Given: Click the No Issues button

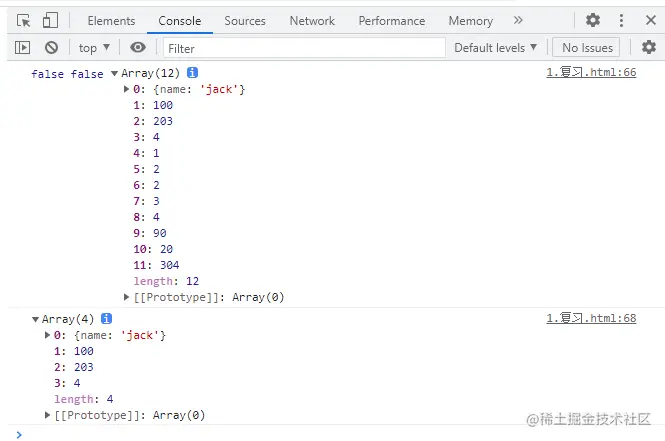Looking at the screenshot, I should [587, 47].
